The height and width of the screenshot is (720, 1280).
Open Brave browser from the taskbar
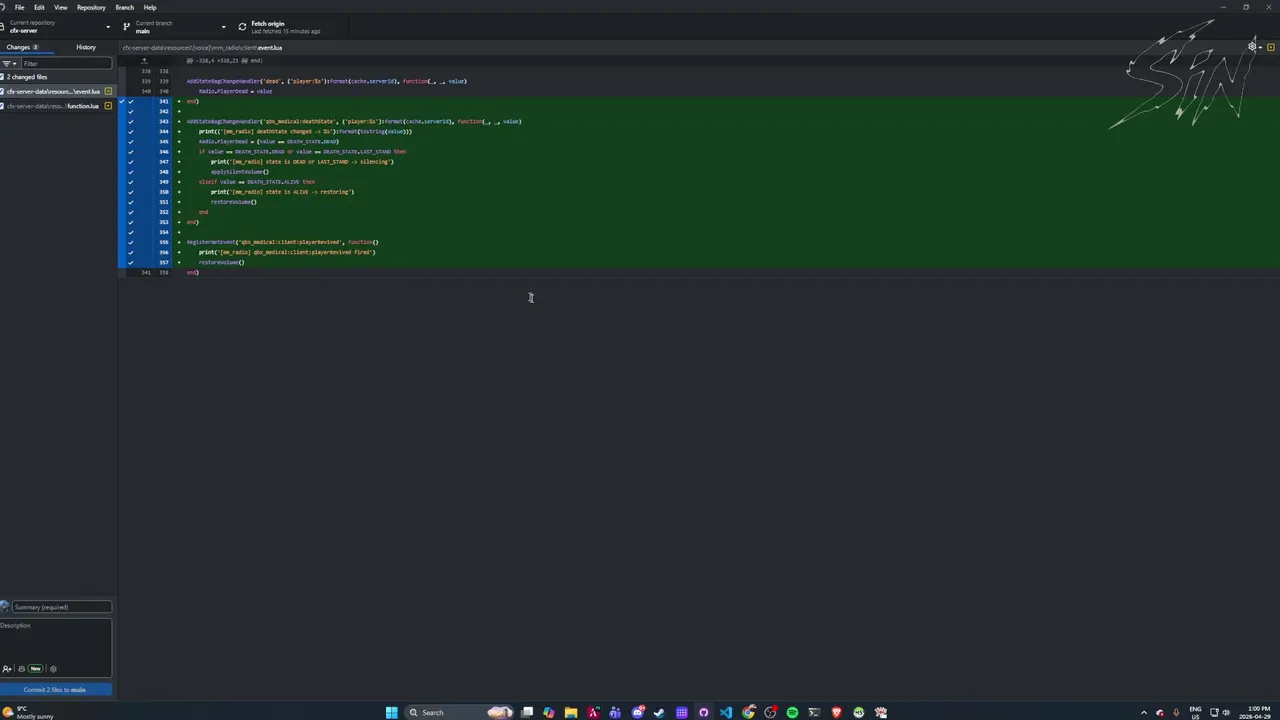coord(837,712)
